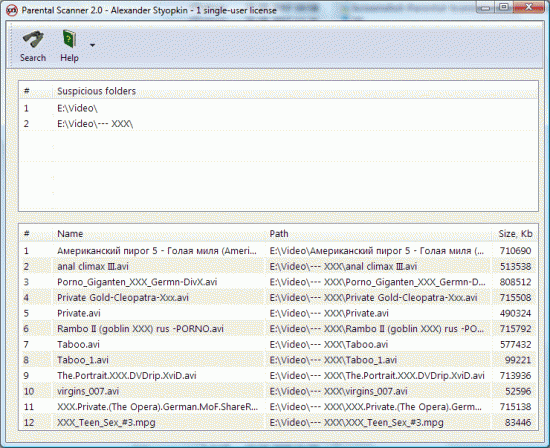
Task: Click the size value 715508
Action: [515, 297]
